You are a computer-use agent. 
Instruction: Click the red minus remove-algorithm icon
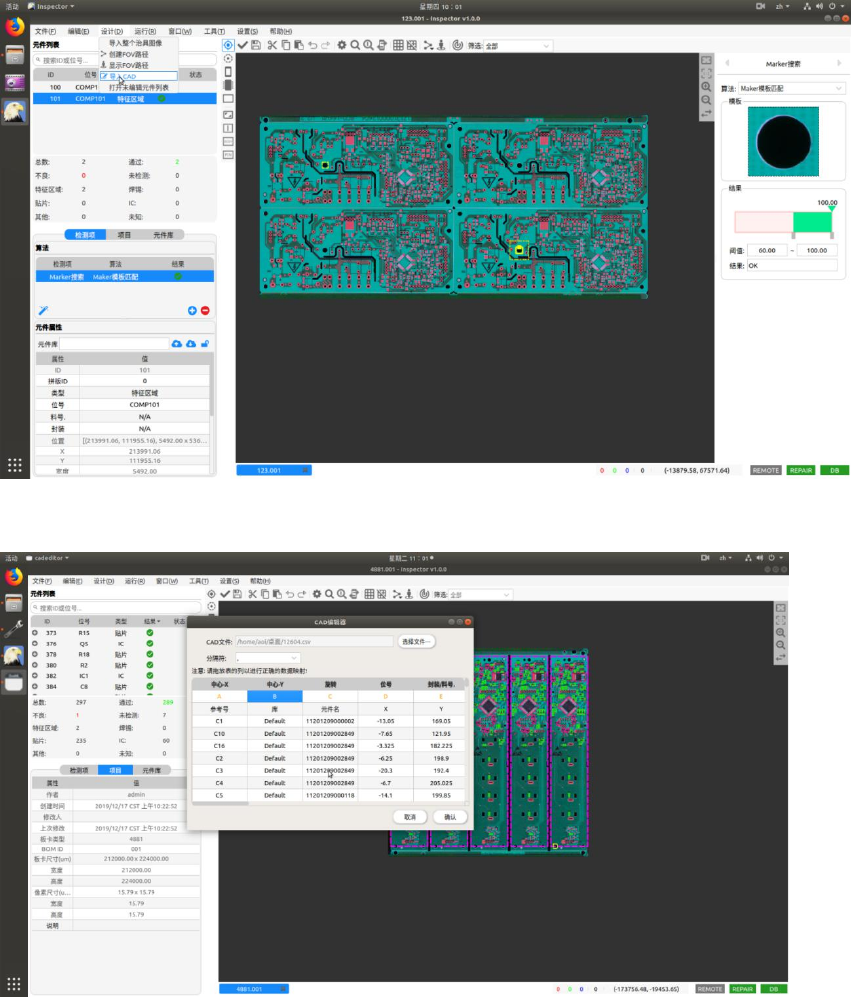pyautogui.click(x=205, y=310)
